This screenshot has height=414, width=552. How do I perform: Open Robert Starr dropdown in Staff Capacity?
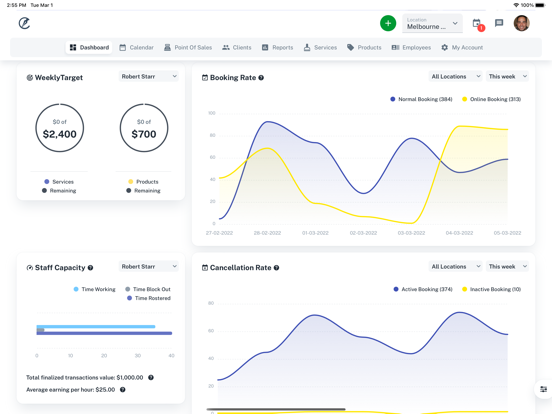point(149,266)
